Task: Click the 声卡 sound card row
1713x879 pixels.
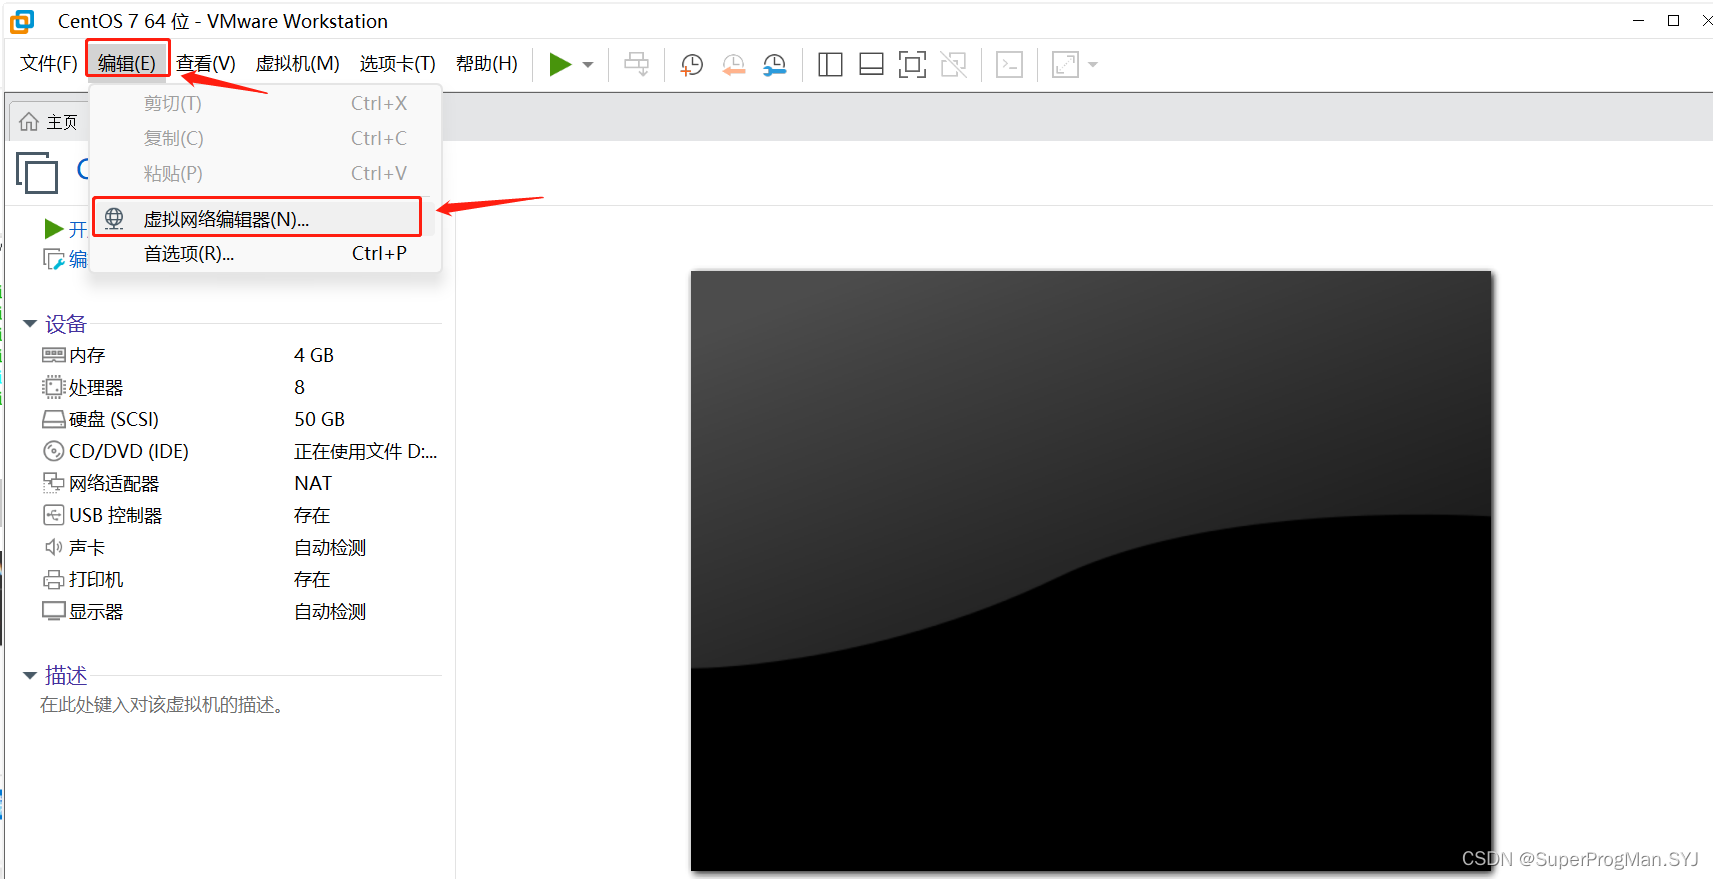Action: click(240, 548)
